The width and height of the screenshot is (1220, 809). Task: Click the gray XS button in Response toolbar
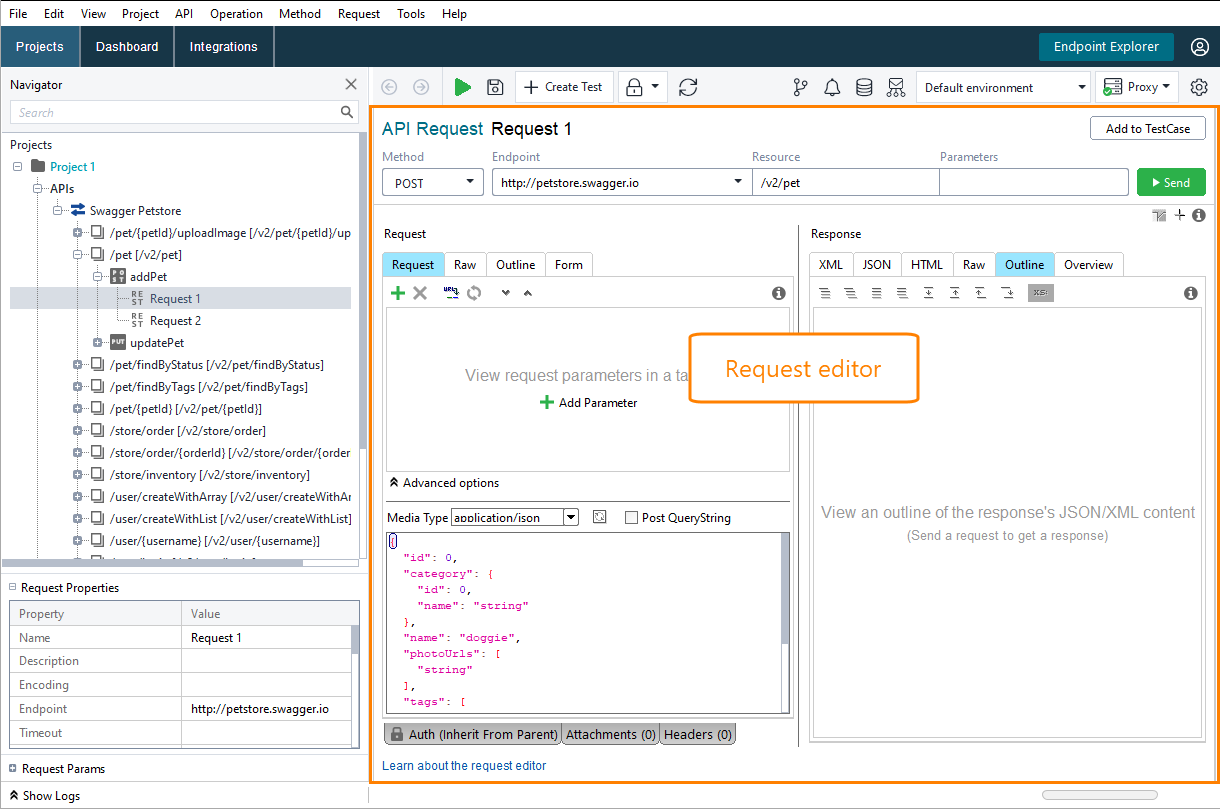pos(1041,293)
